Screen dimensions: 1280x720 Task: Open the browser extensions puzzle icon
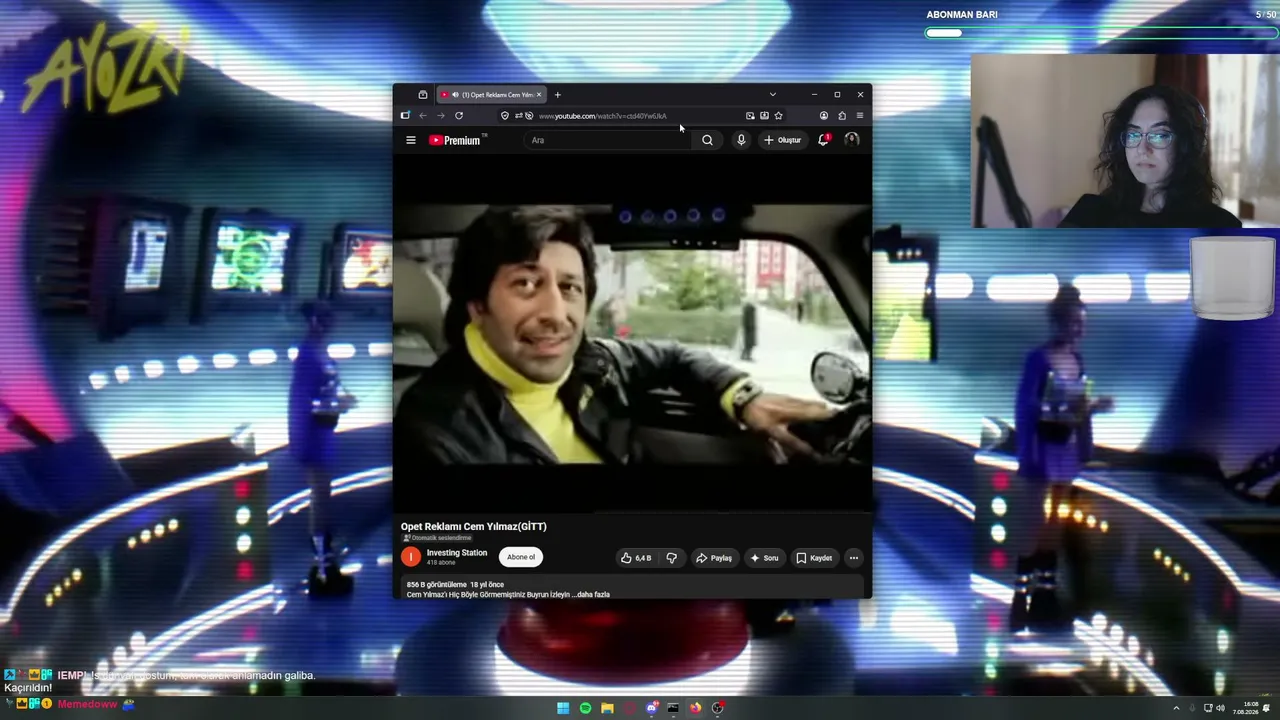pyautogui.click(x=841, y=116)
